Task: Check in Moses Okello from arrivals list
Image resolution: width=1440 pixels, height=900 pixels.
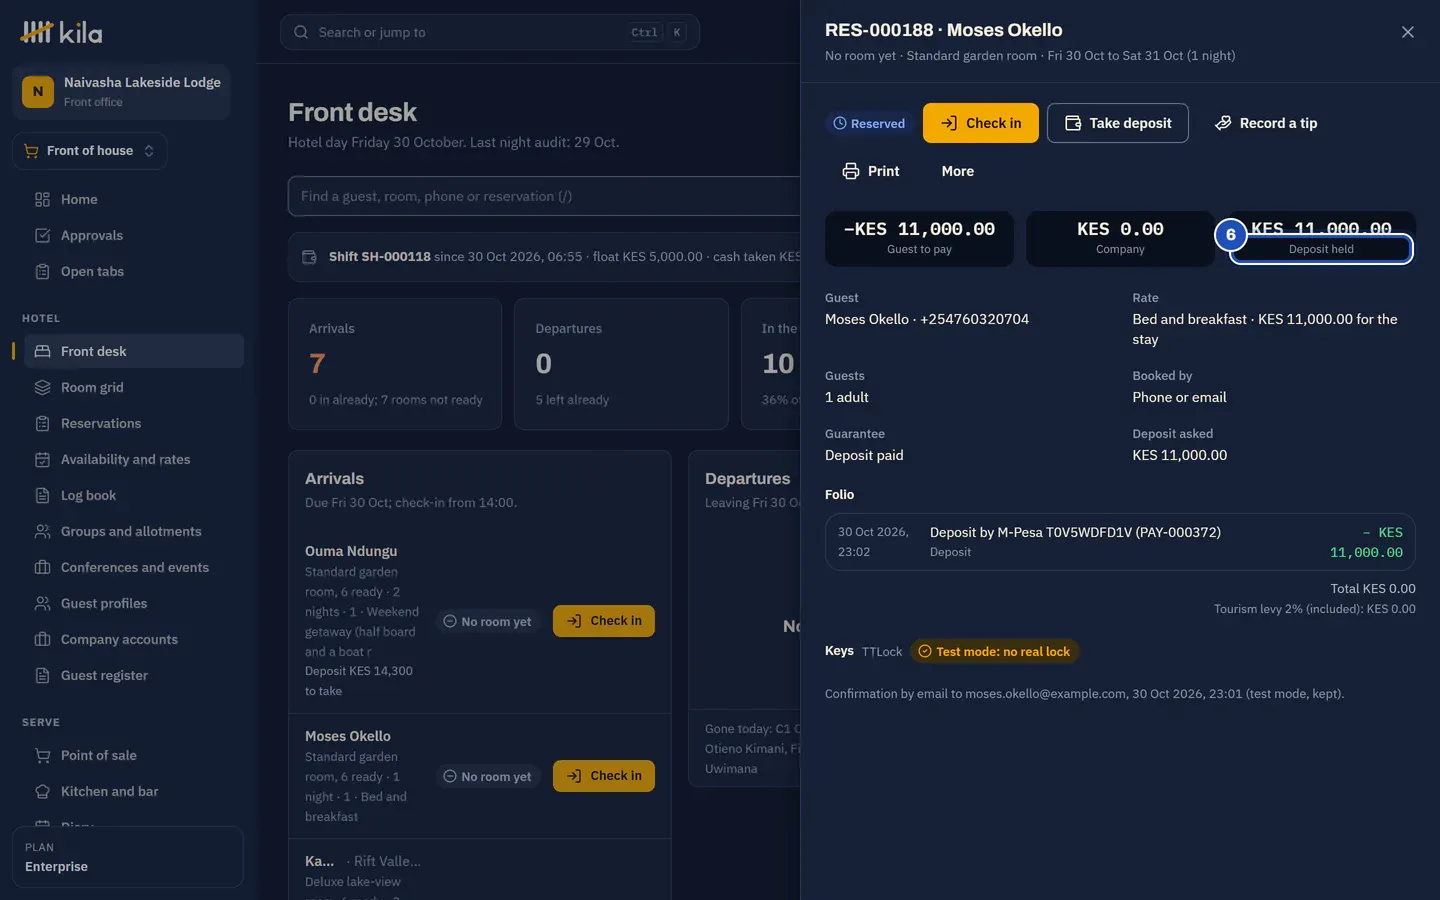Action: [604, 776]
